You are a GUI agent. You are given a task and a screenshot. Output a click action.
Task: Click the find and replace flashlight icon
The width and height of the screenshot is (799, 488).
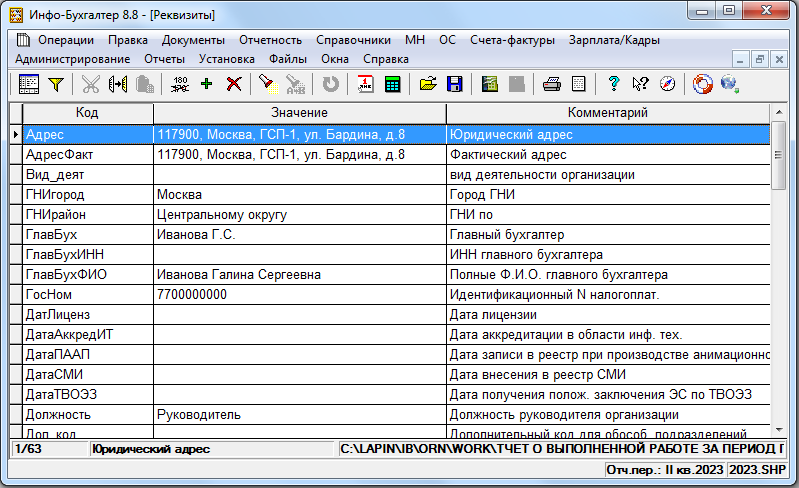point(295,84)
